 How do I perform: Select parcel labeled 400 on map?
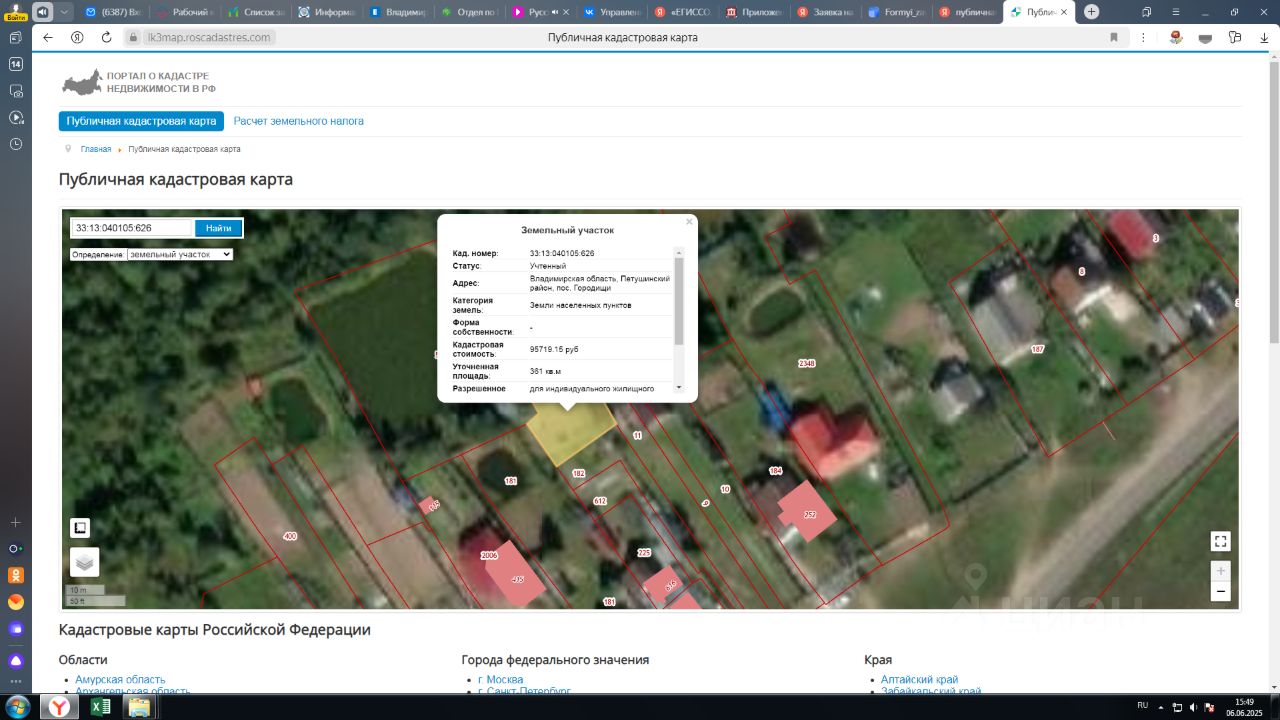(x=290, y=537)
